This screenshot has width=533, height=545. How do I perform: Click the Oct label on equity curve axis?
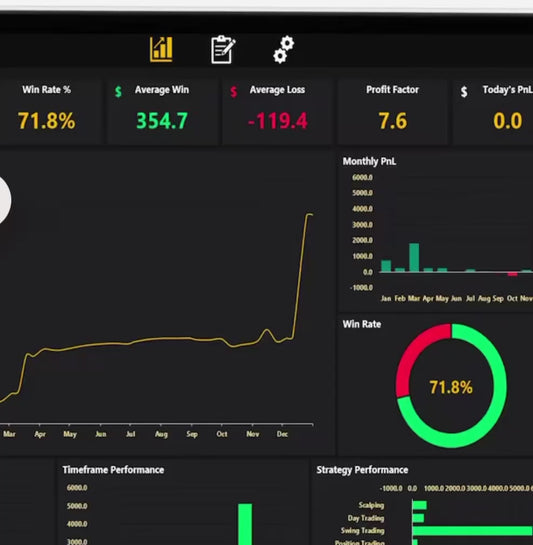click(x=222, y=434)
